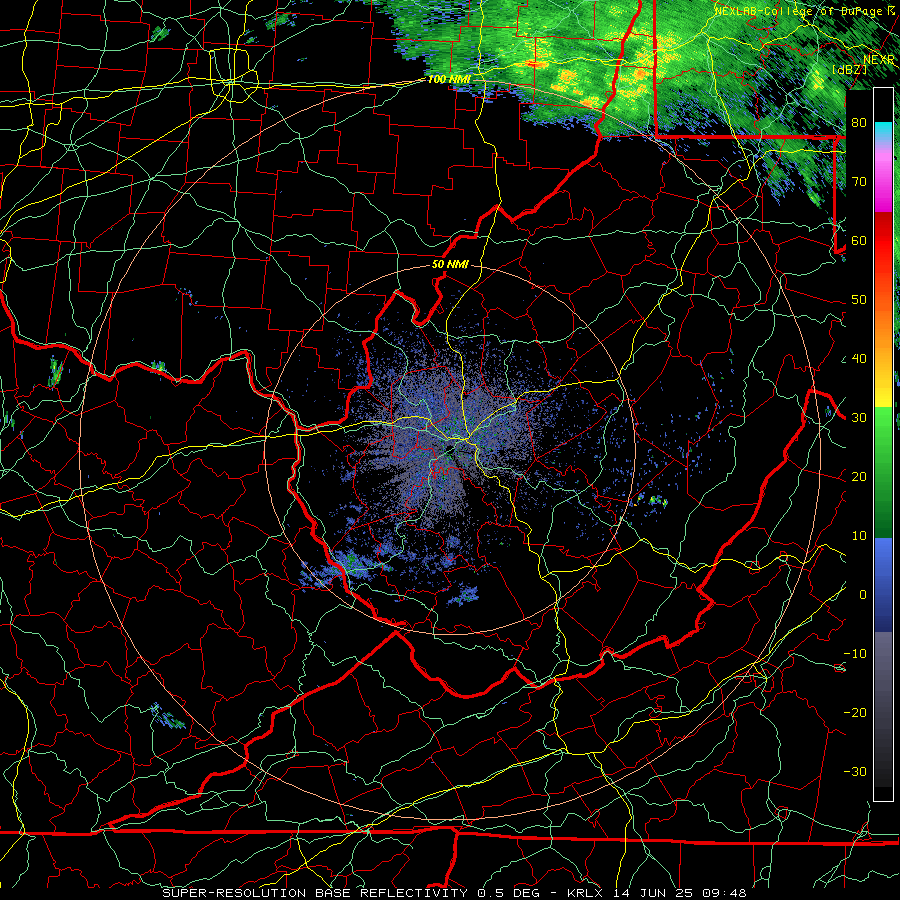
Task: Click the 20 value on reflectivity scale
Action: tap(859, 476)
